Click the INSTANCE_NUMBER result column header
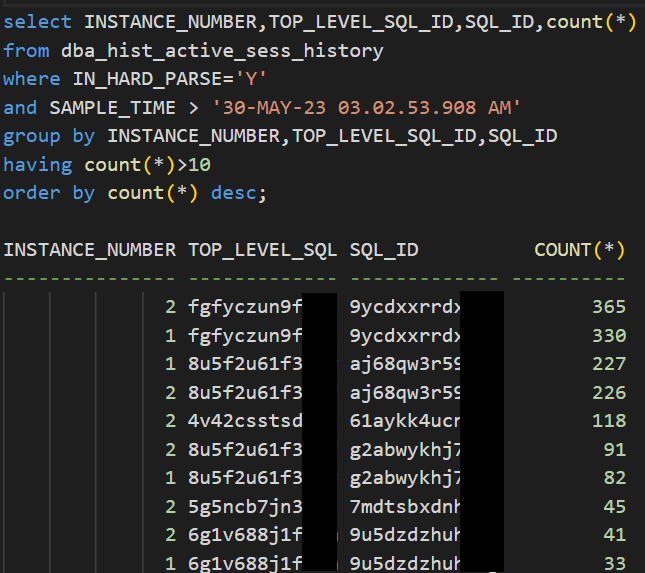 [x=90, y=250]
